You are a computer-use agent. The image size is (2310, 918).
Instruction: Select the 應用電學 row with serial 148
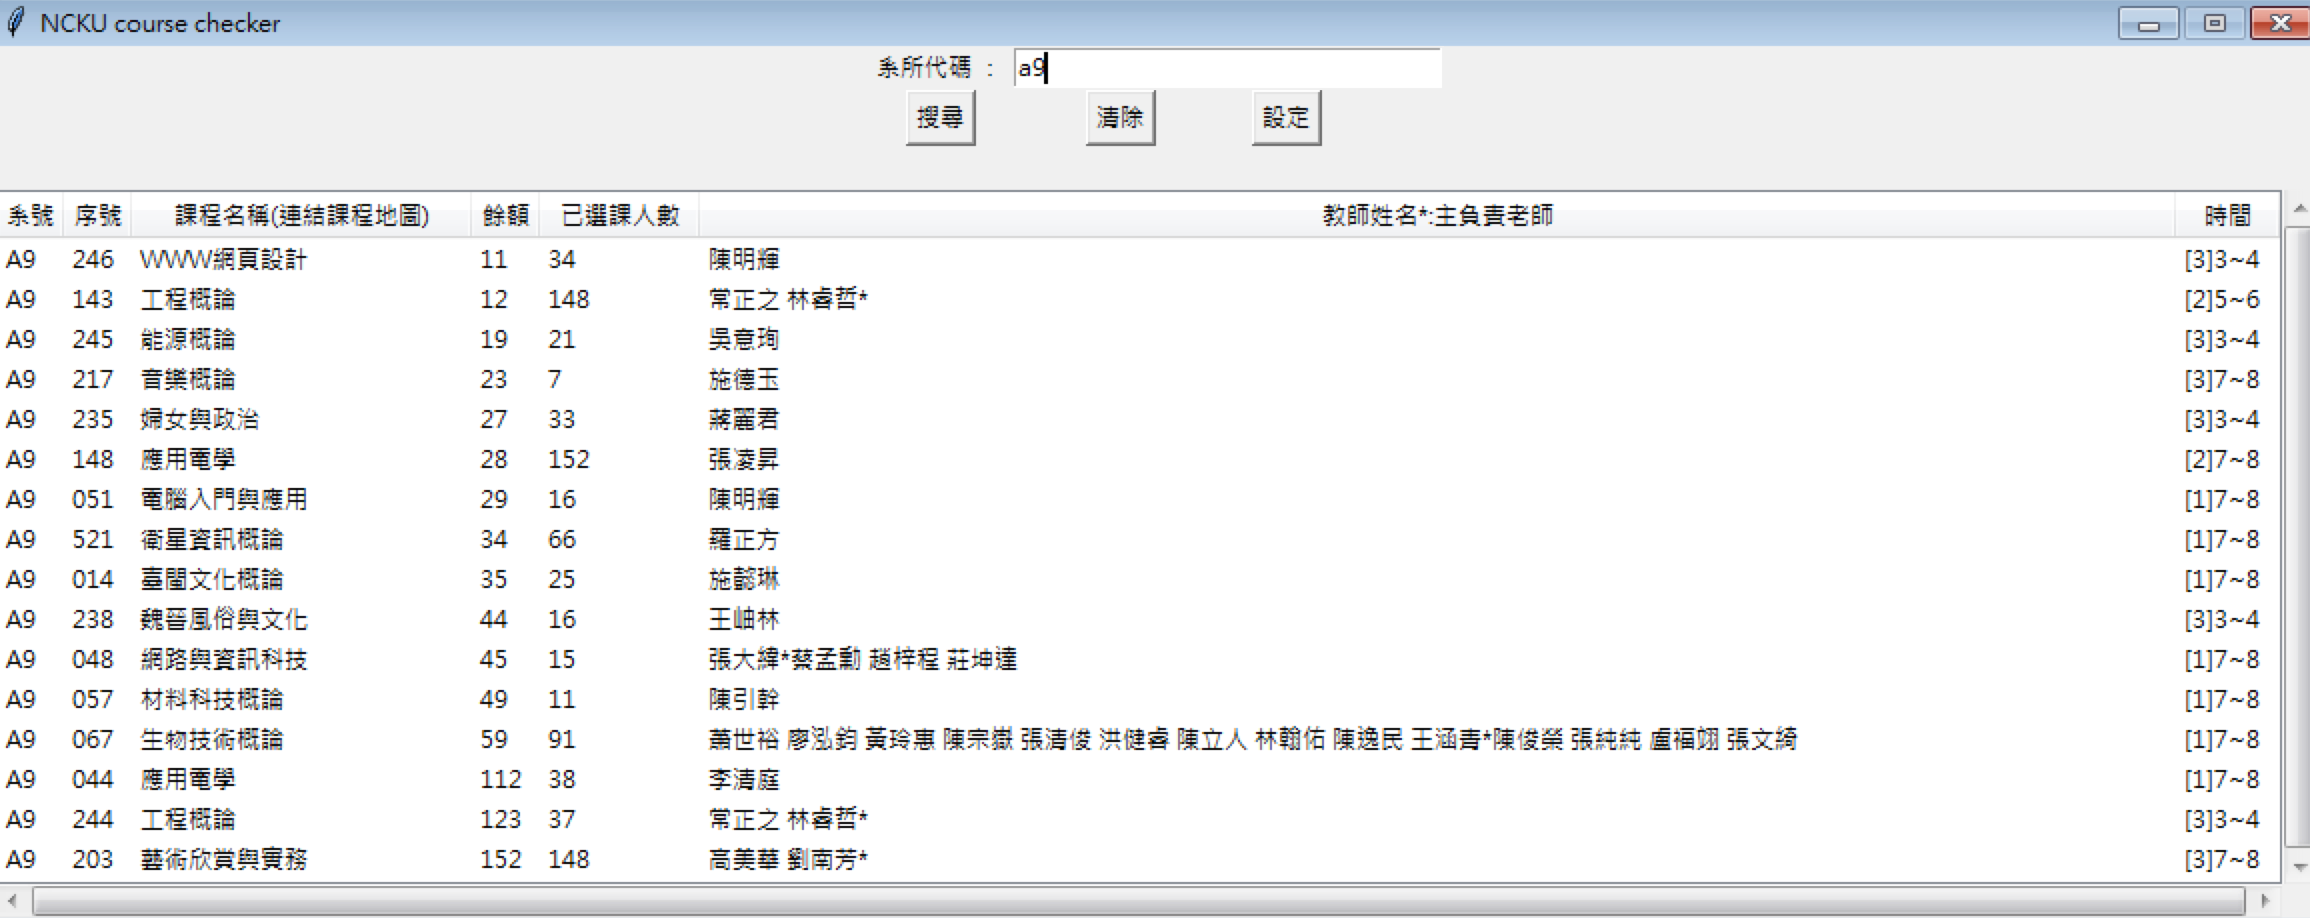pos(1140,459)
